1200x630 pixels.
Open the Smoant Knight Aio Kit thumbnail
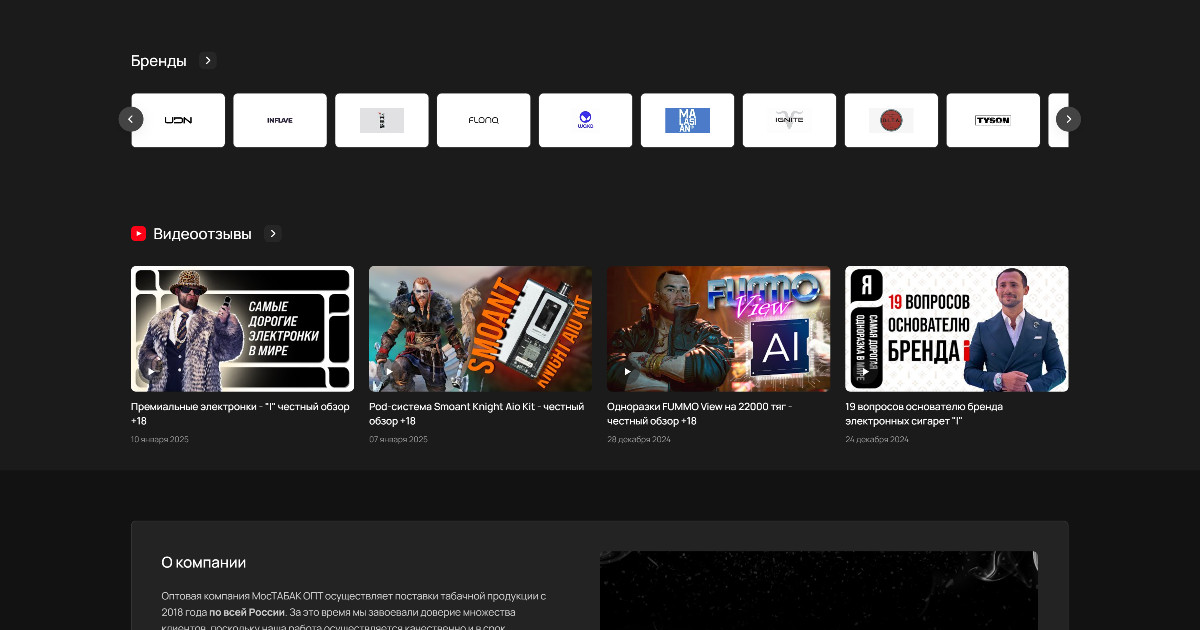click(481, 329)
